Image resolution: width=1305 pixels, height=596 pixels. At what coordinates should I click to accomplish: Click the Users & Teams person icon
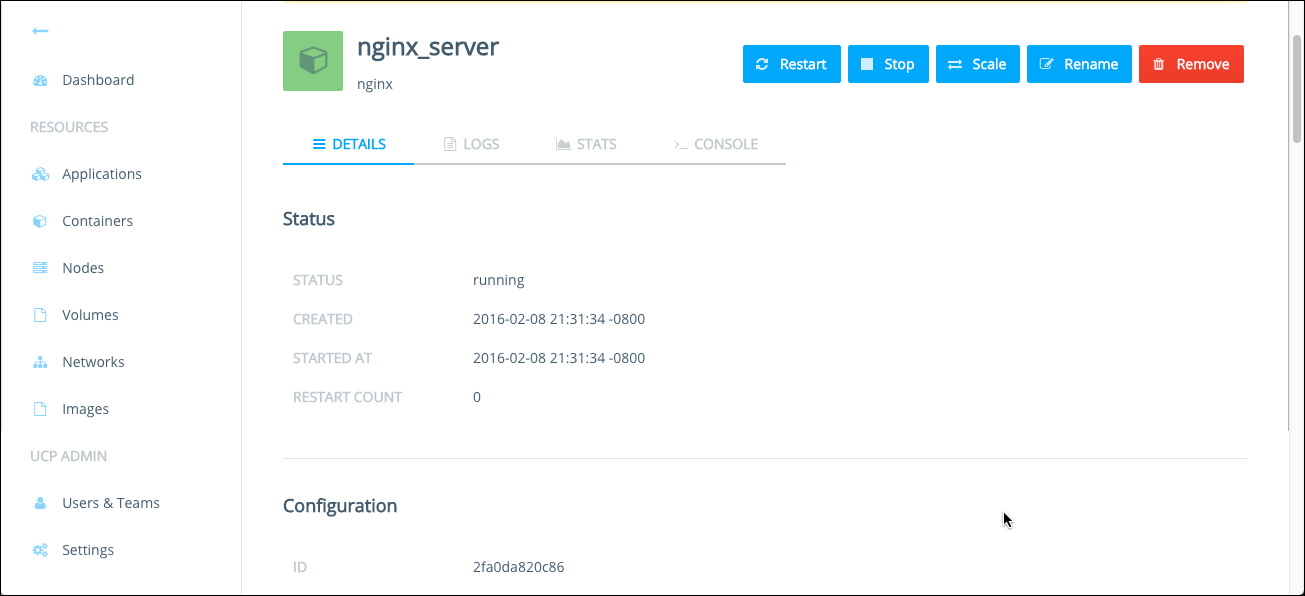tap(40, 503)
